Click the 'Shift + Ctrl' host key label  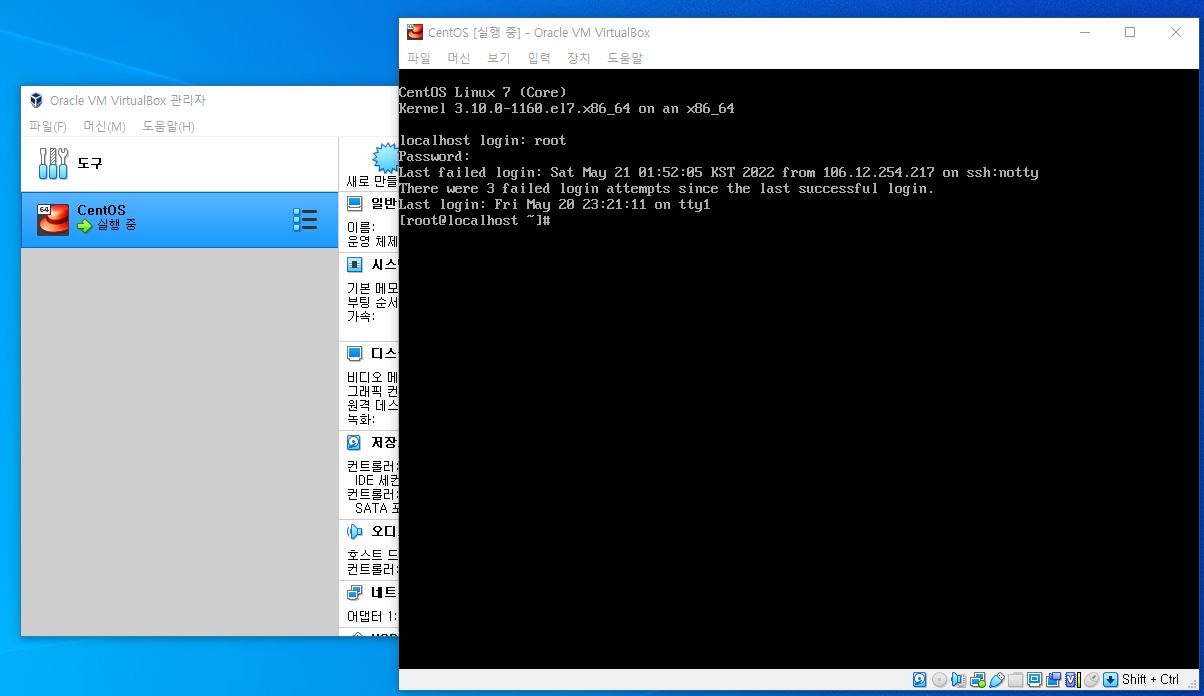(1151, 680)
